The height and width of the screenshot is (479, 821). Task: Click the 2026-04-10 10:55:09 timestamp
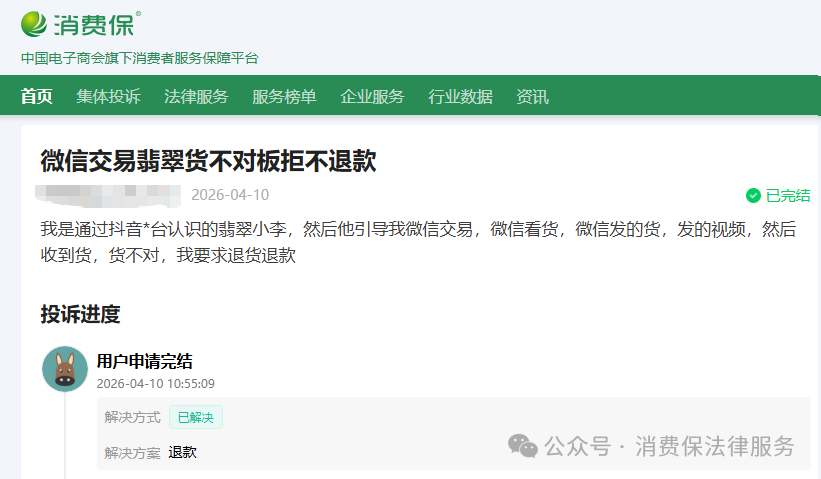point(155,383)
